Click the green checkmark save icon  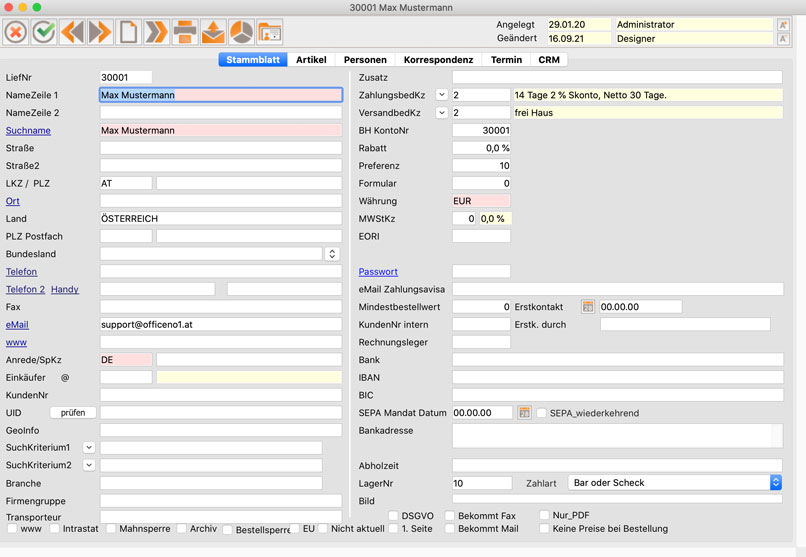tap(44, 32)
